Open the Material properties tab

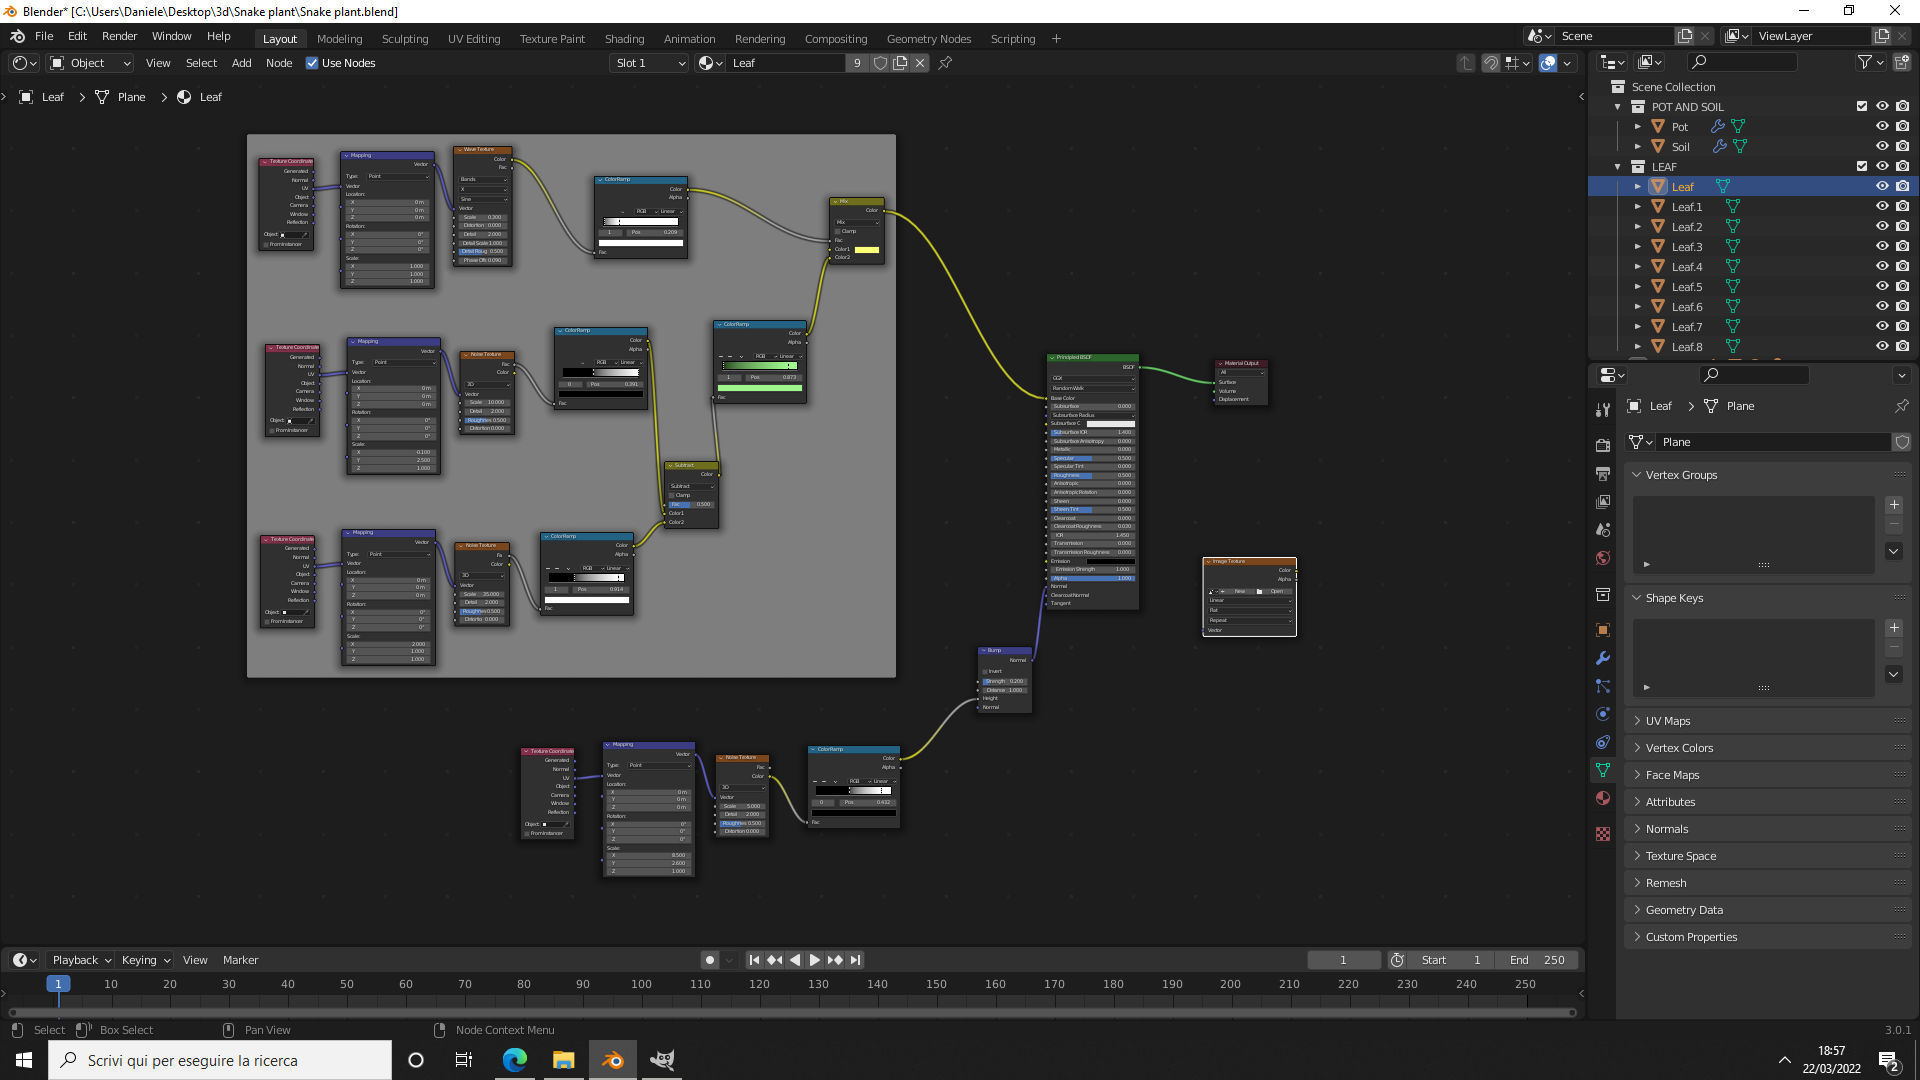coord(1603,798)
